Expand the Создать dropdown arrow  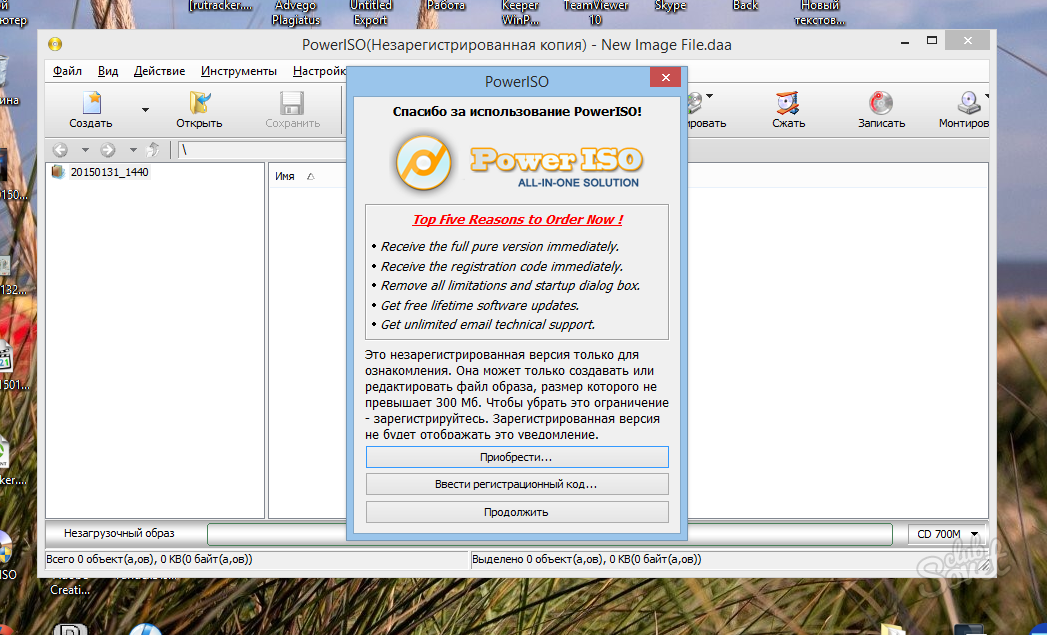tap(145, 110)
